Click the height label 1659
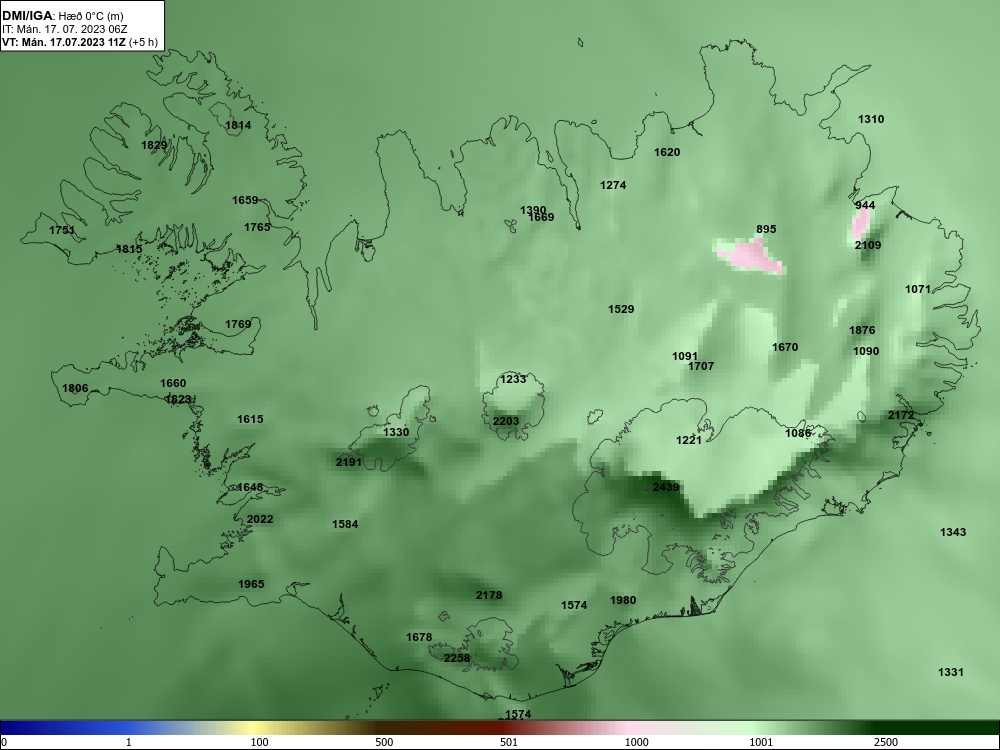 coord(245,200)
